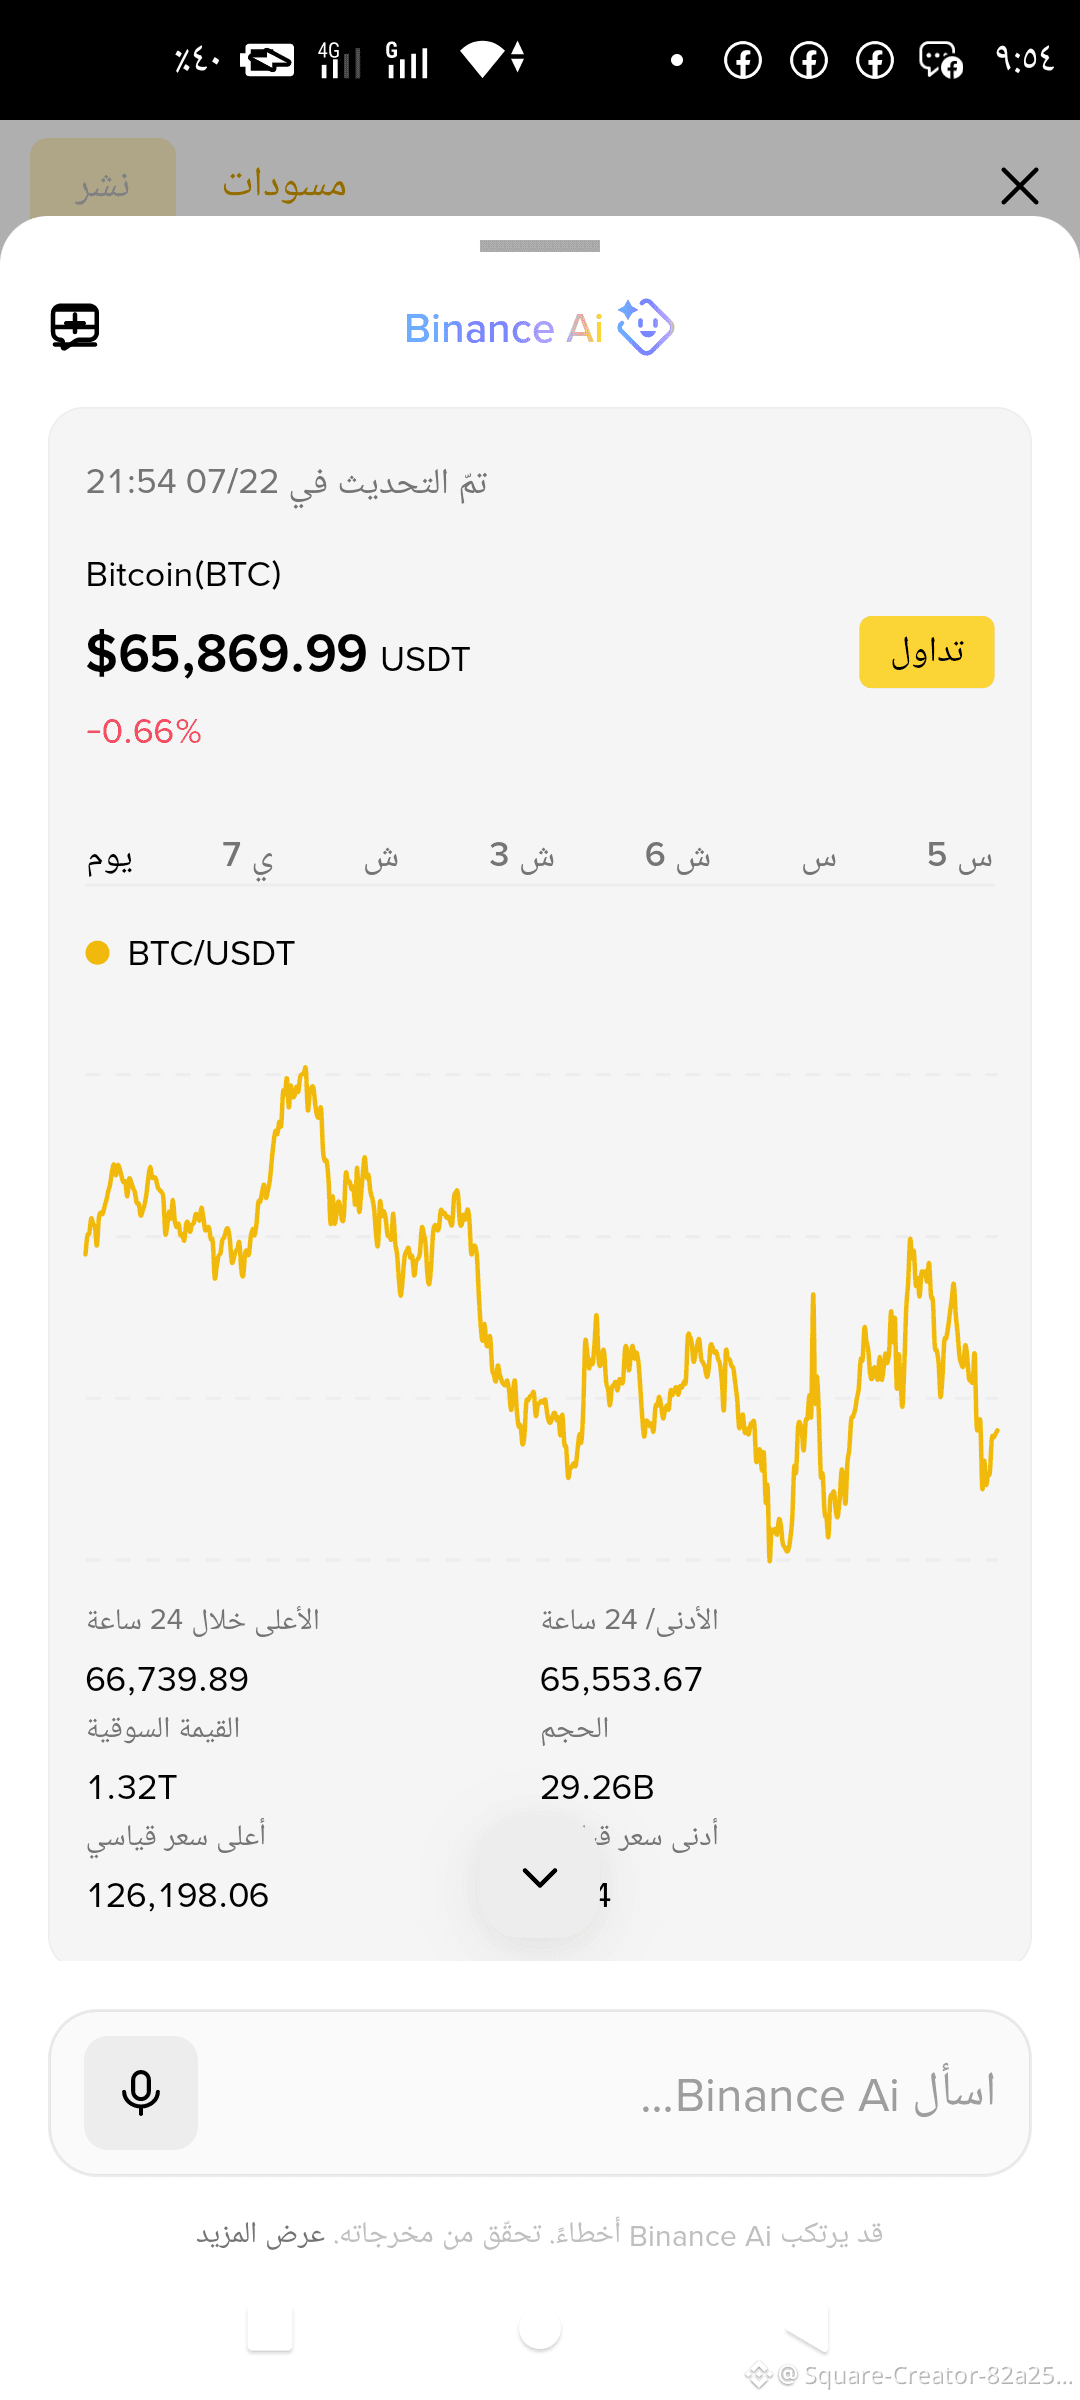This screenshot has height=2400, width=1080.
Task: Open the عرض المزيد link
Action: 261,2234
